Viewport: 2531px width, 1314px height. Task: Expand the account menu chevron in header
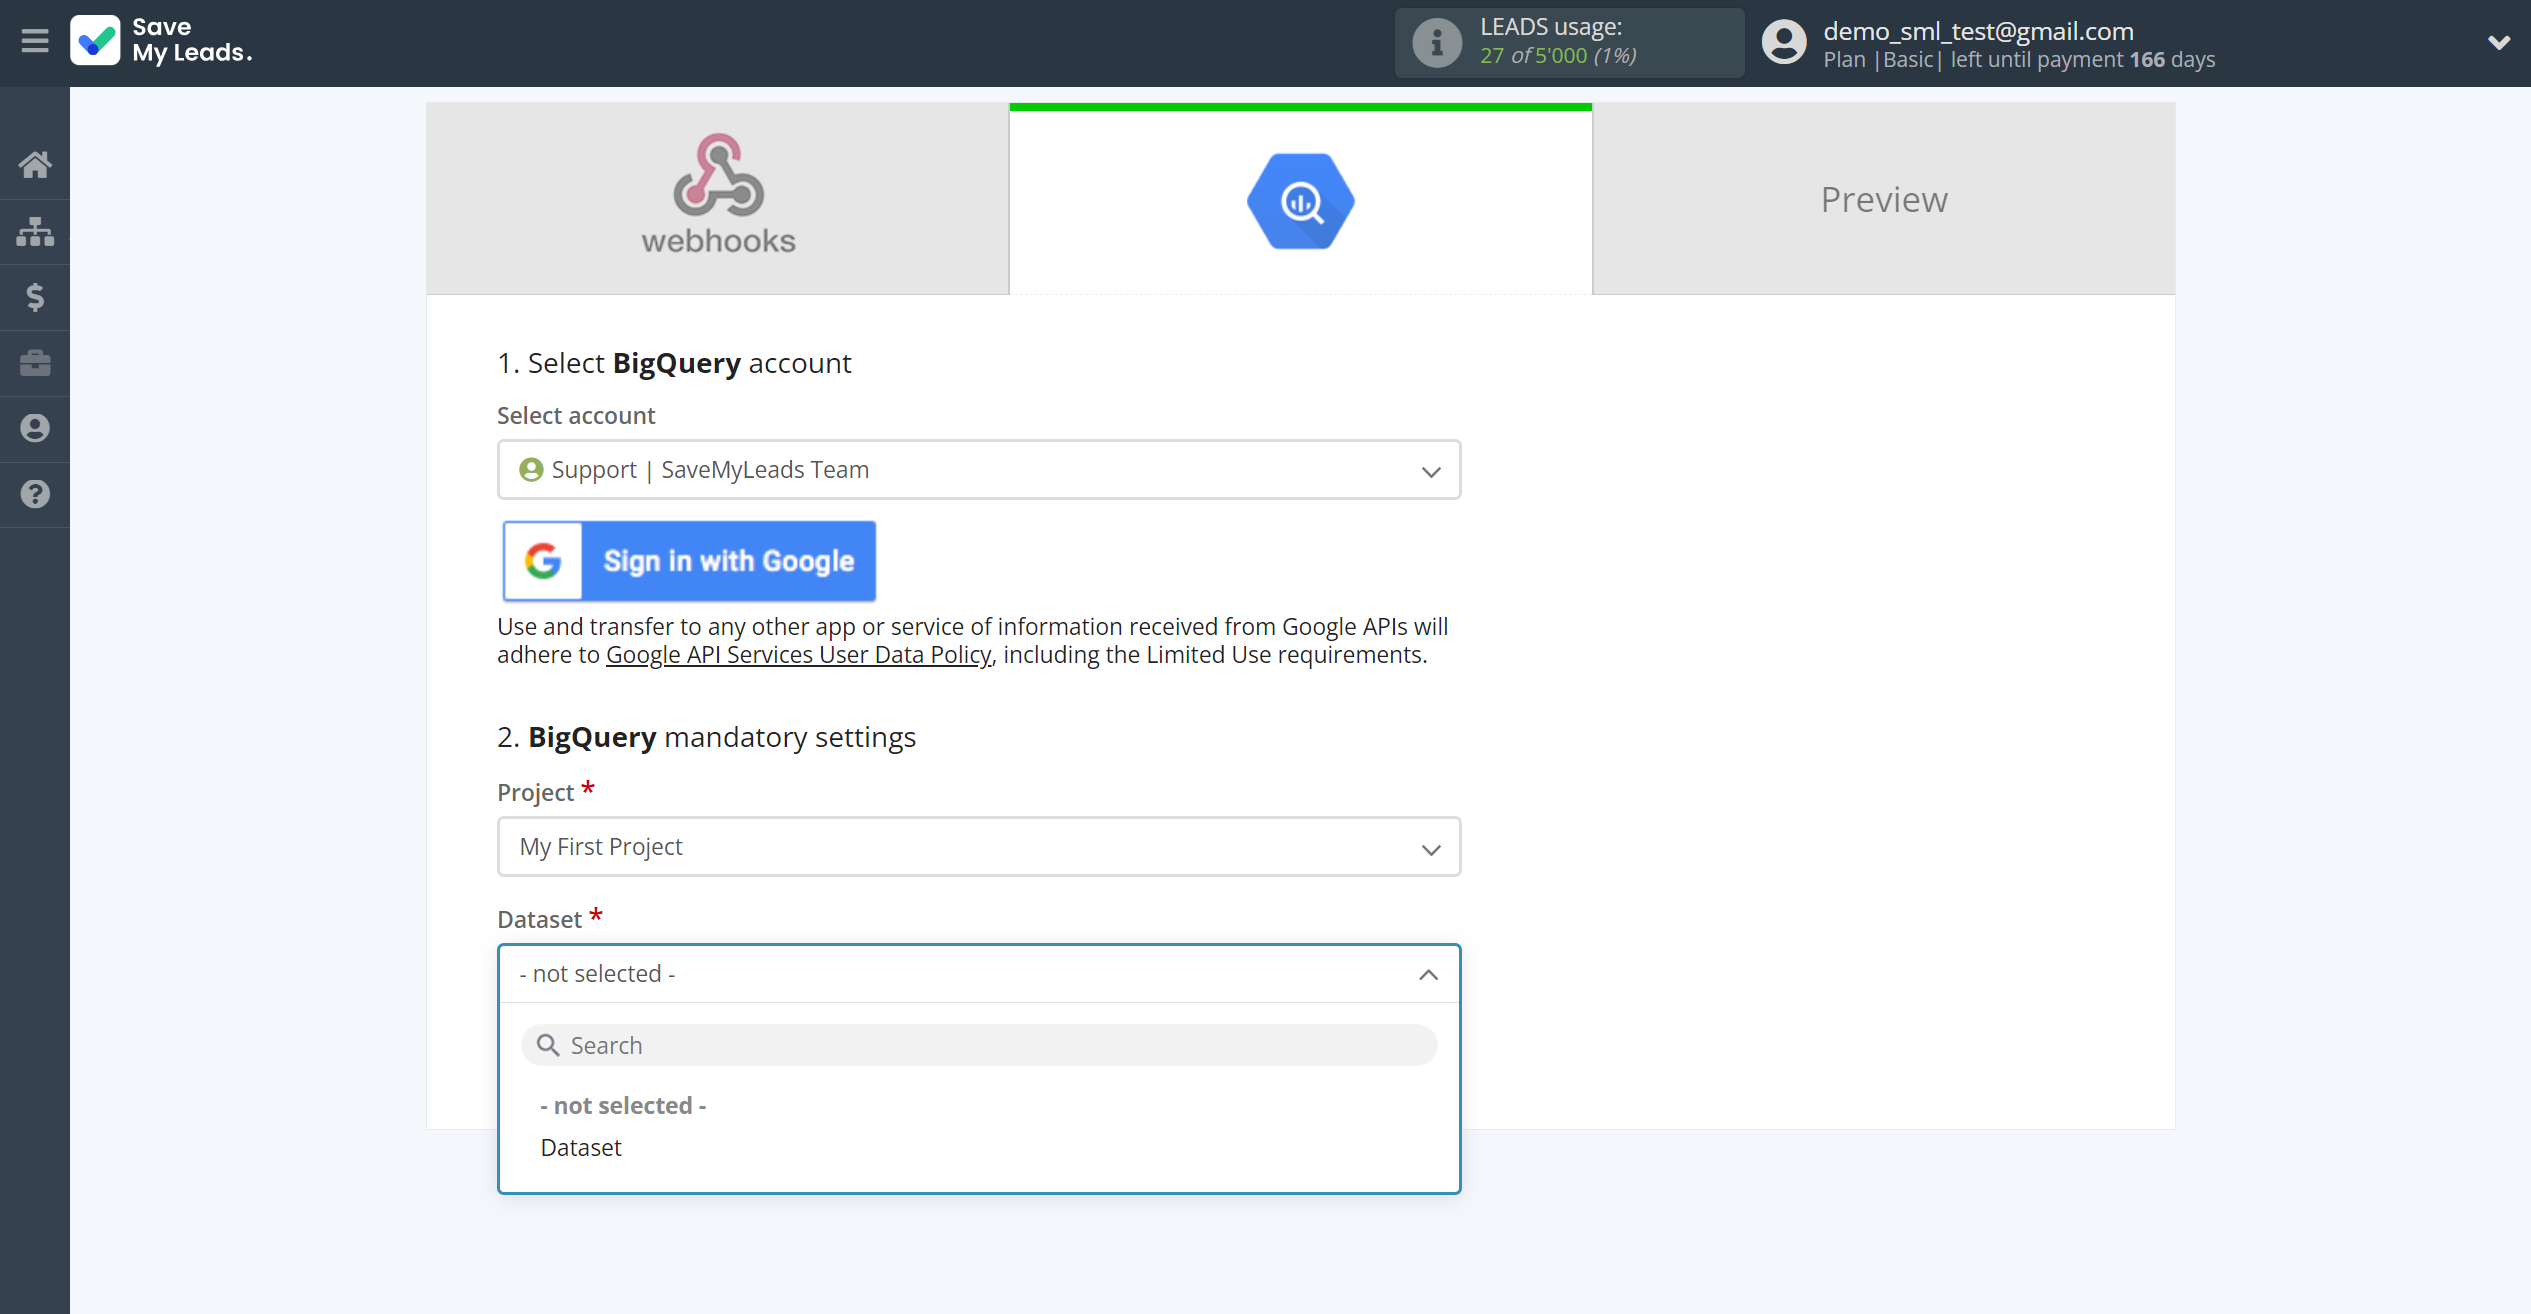(2498, 43)
